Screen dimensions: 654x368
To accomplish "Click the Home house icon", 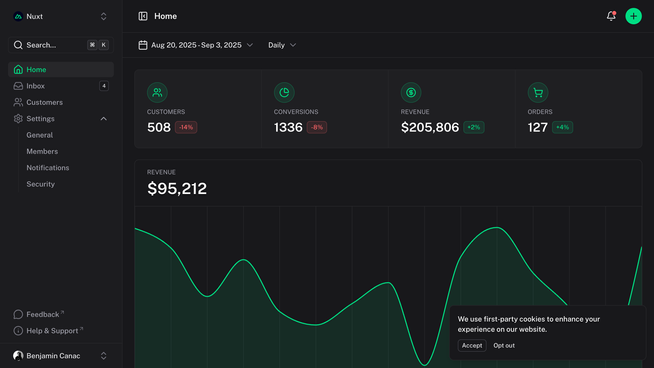I will 18,70.
